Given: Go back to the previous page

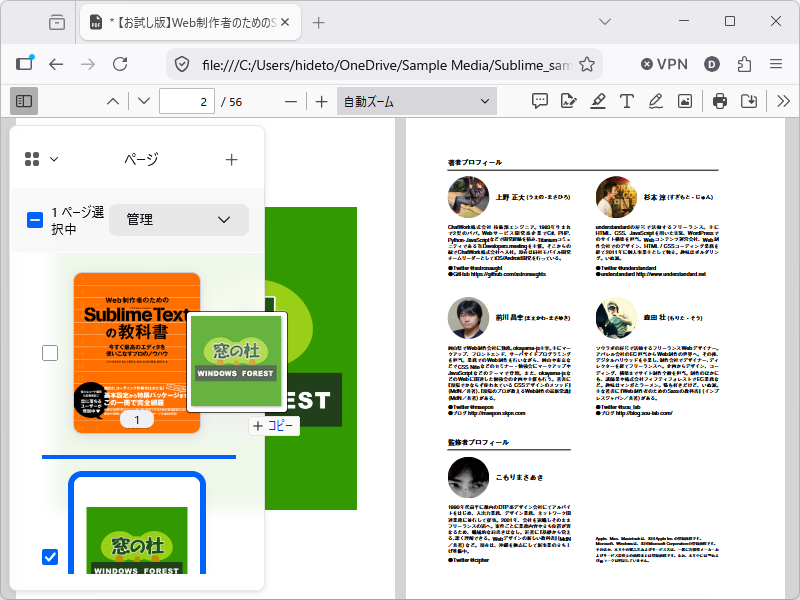Looking at the screenshot, I should click(56, 64).
